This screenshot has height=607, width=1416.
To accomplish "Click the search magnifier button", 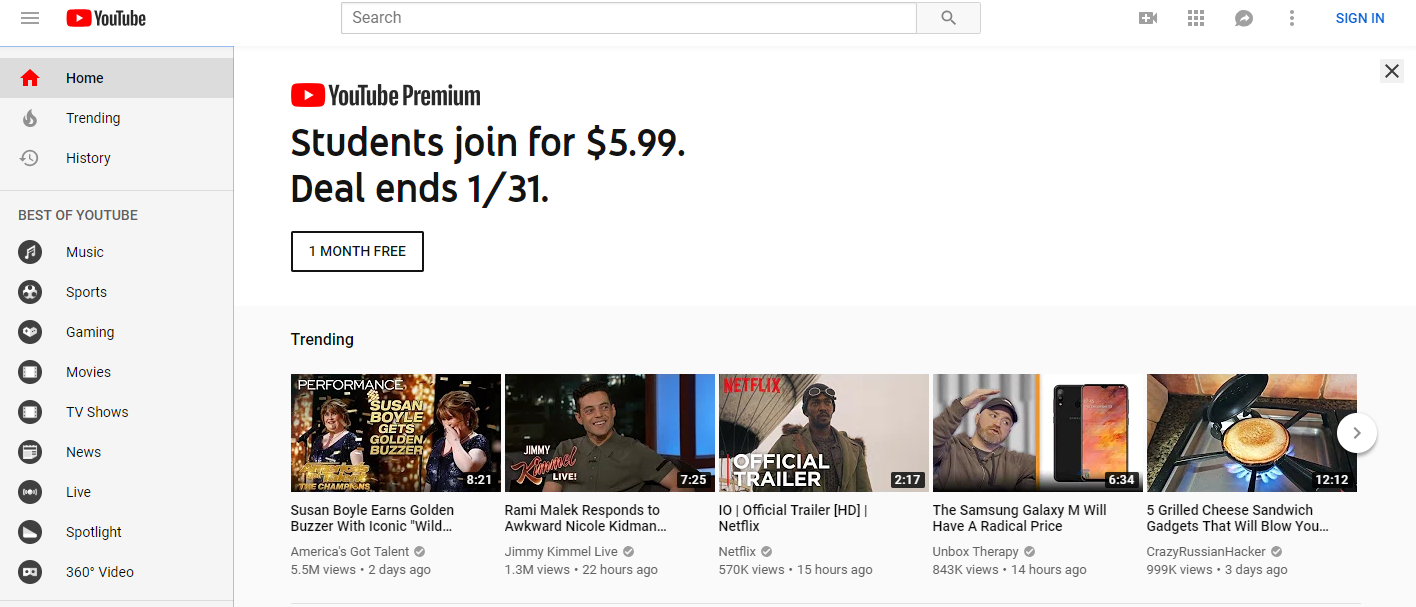I will (x=948, y=18).
